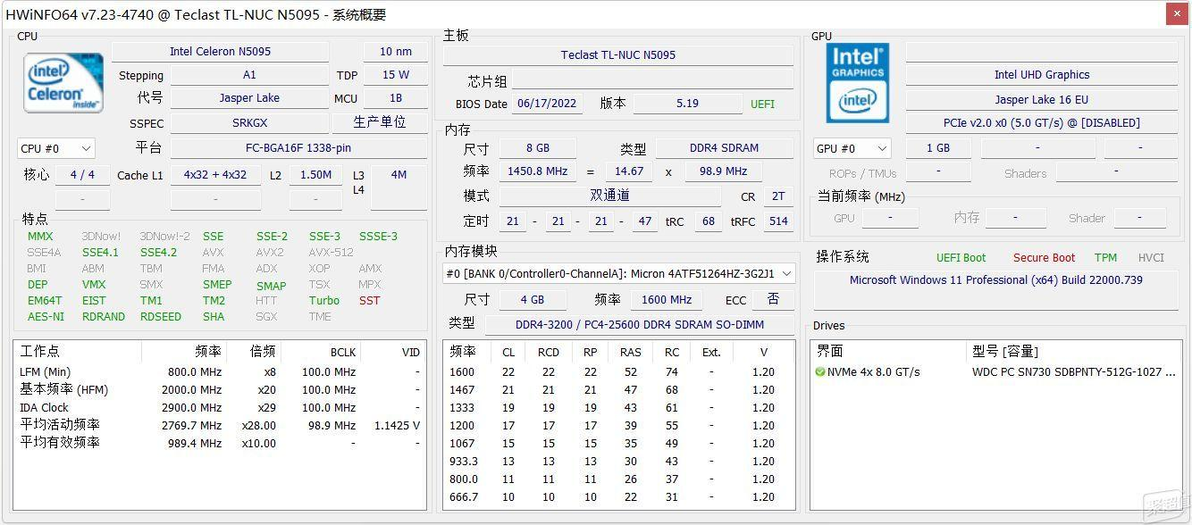Click the HVCI indicator
The width and height of the screenshot is (1192, 525).
click(x=1151, y=258)
